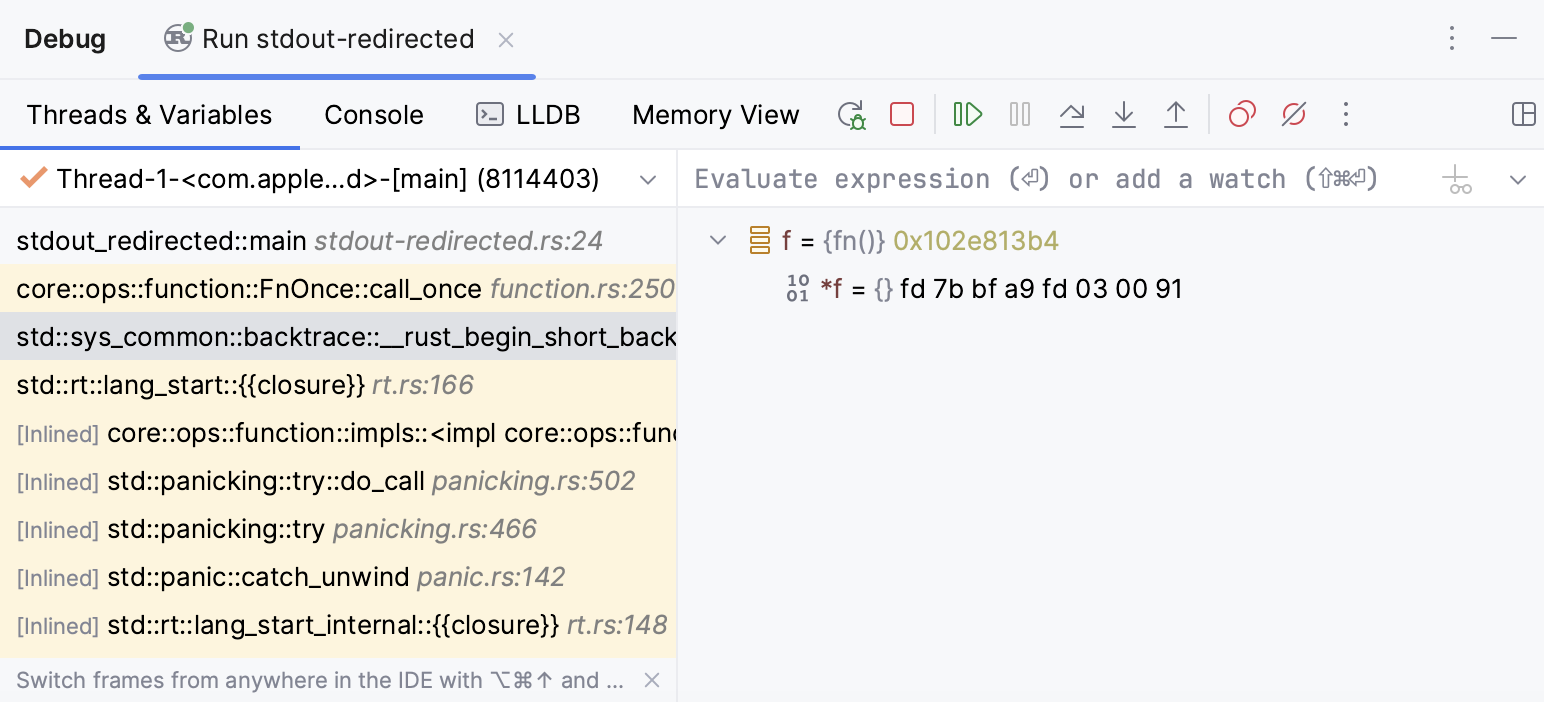Toggle mute breakpoints
The height and width of the screenshot is (702, 1544).
1294,113
